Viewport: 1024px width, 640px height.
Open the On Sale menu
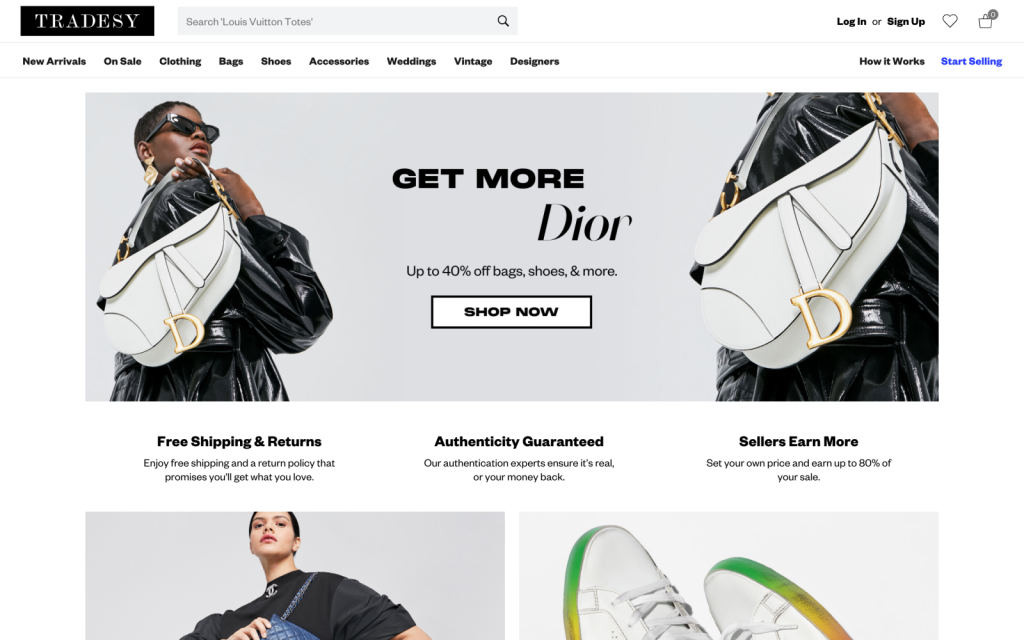click(122, 61)
